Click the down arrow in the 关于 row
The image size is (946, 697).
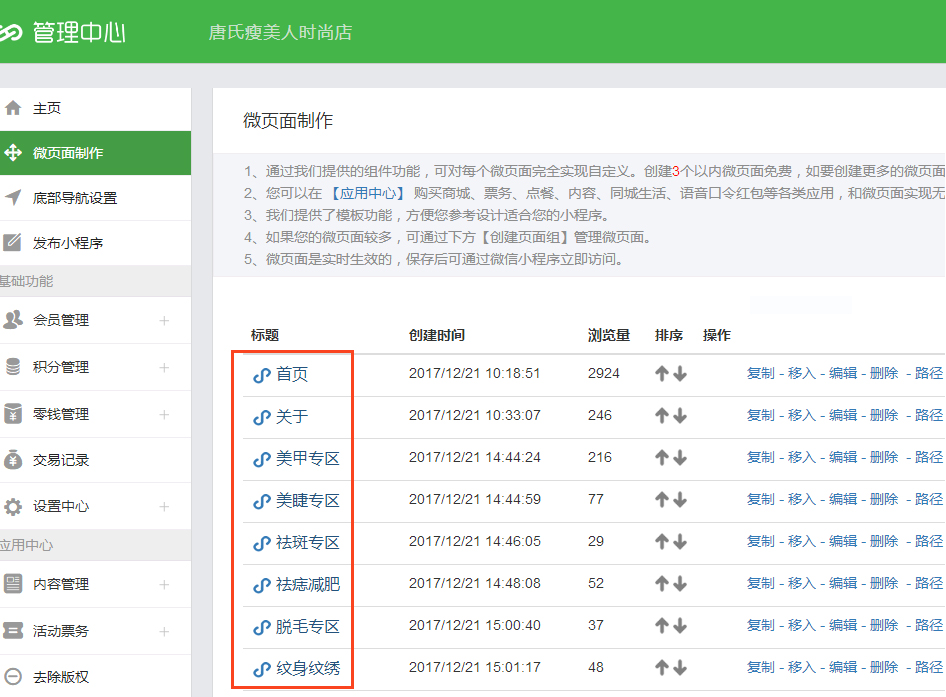coord(680,416)
